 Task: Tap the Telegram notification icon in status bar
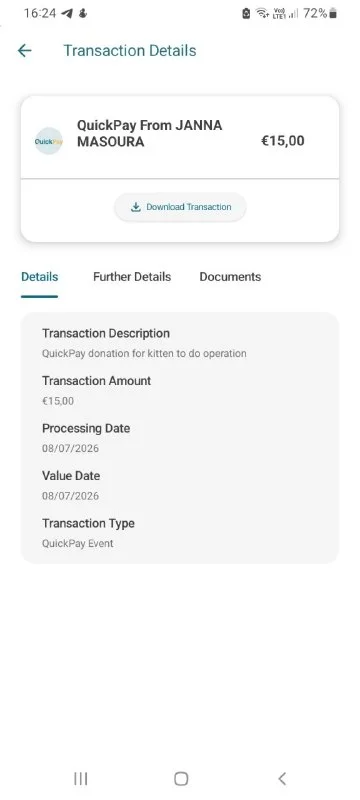pyautogui.click(x=67, y=14)
